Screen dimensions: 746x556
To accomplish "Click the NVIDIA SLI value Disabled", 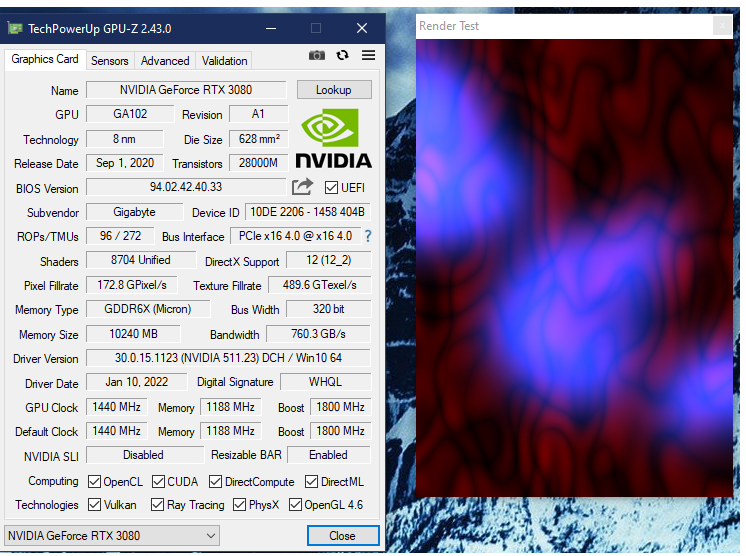I will pyautogui.click(x=145, y=455).
